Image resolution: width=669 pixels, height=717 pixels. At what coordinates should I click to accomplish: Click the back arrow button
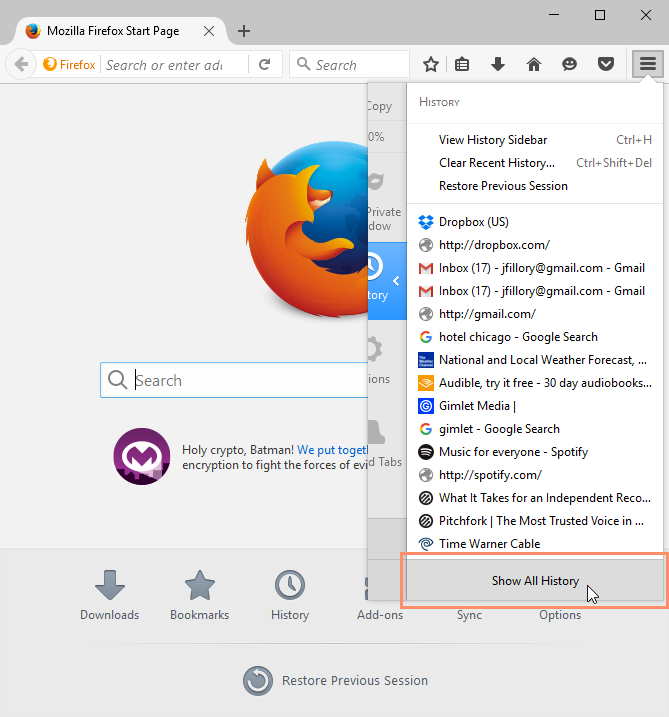coord(21,64)
